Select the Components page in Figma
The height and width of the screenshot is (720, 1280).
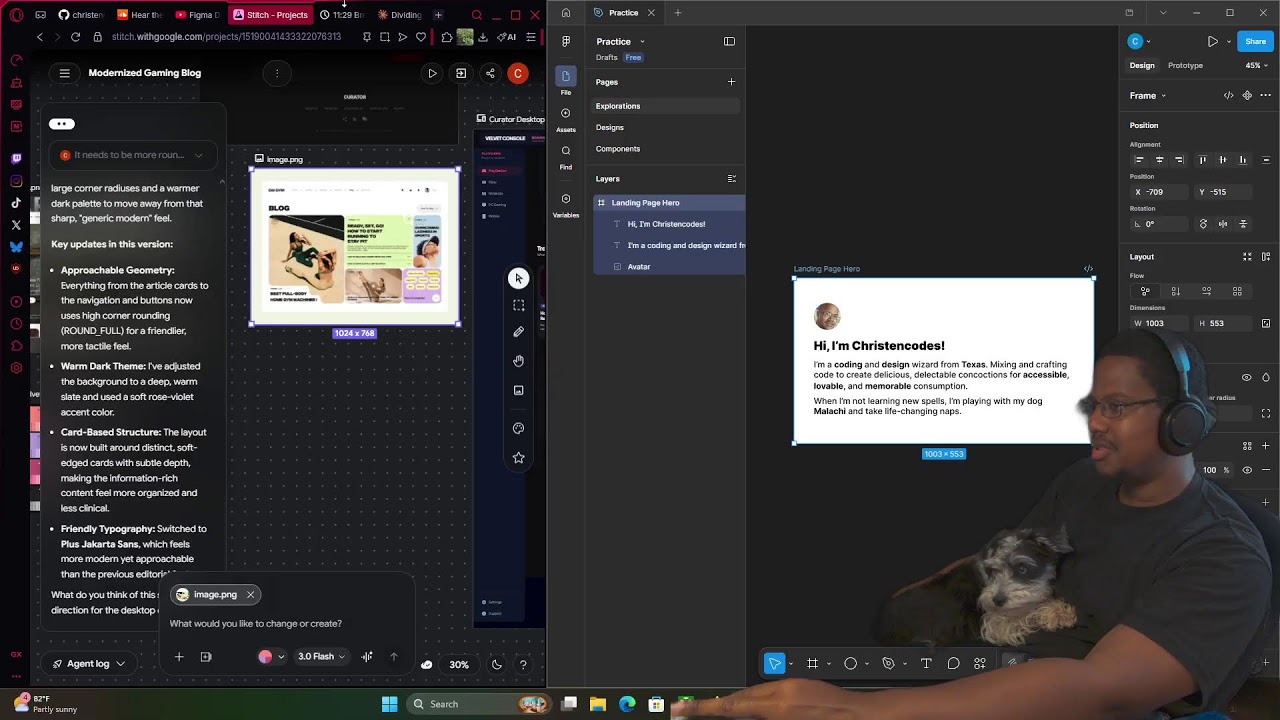pyautogui.click(x=618, y=149)
